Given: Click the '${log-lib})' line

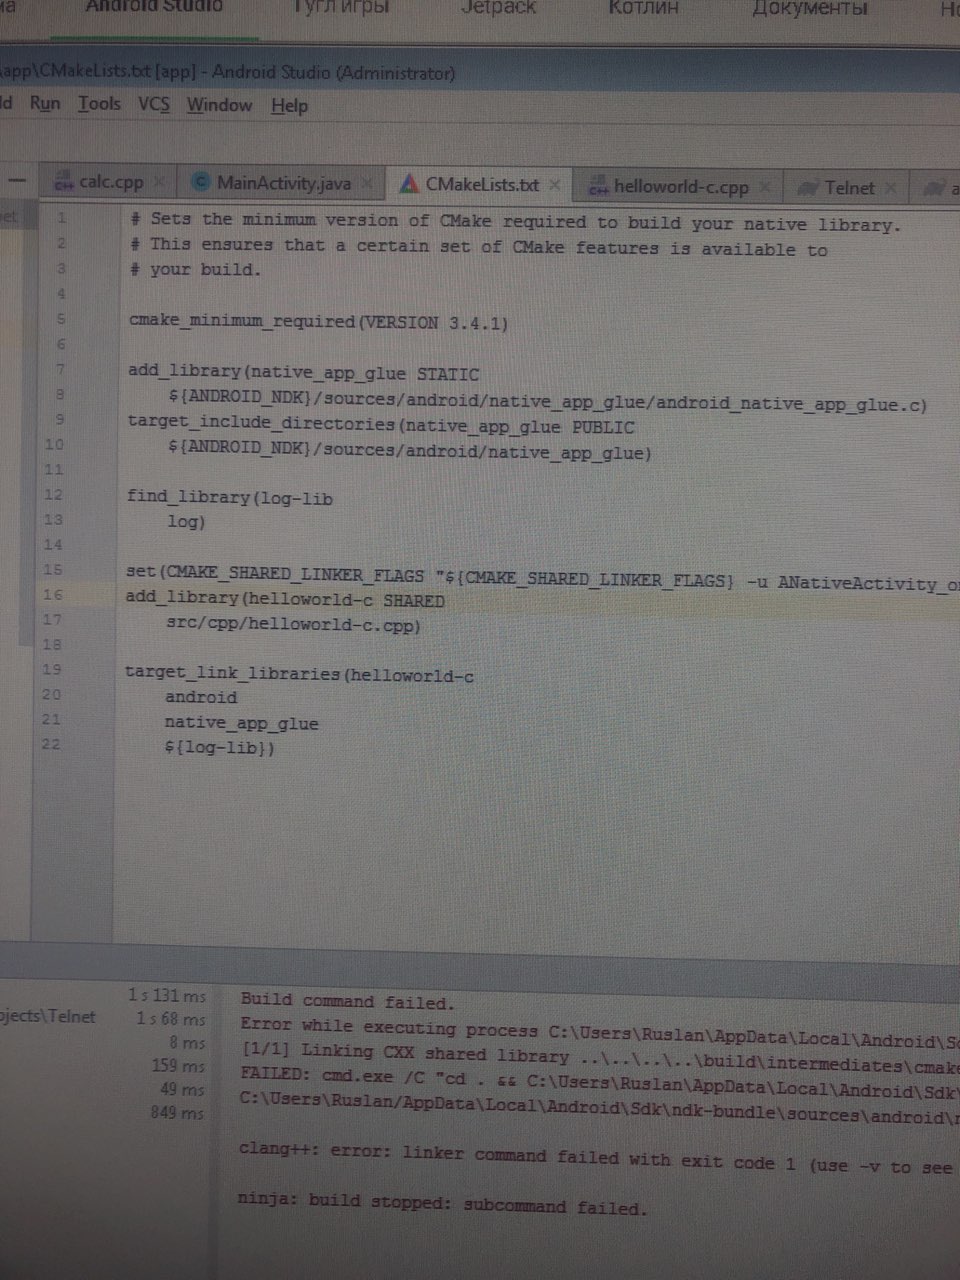Looking at the screenshot, I should [219, 747].
